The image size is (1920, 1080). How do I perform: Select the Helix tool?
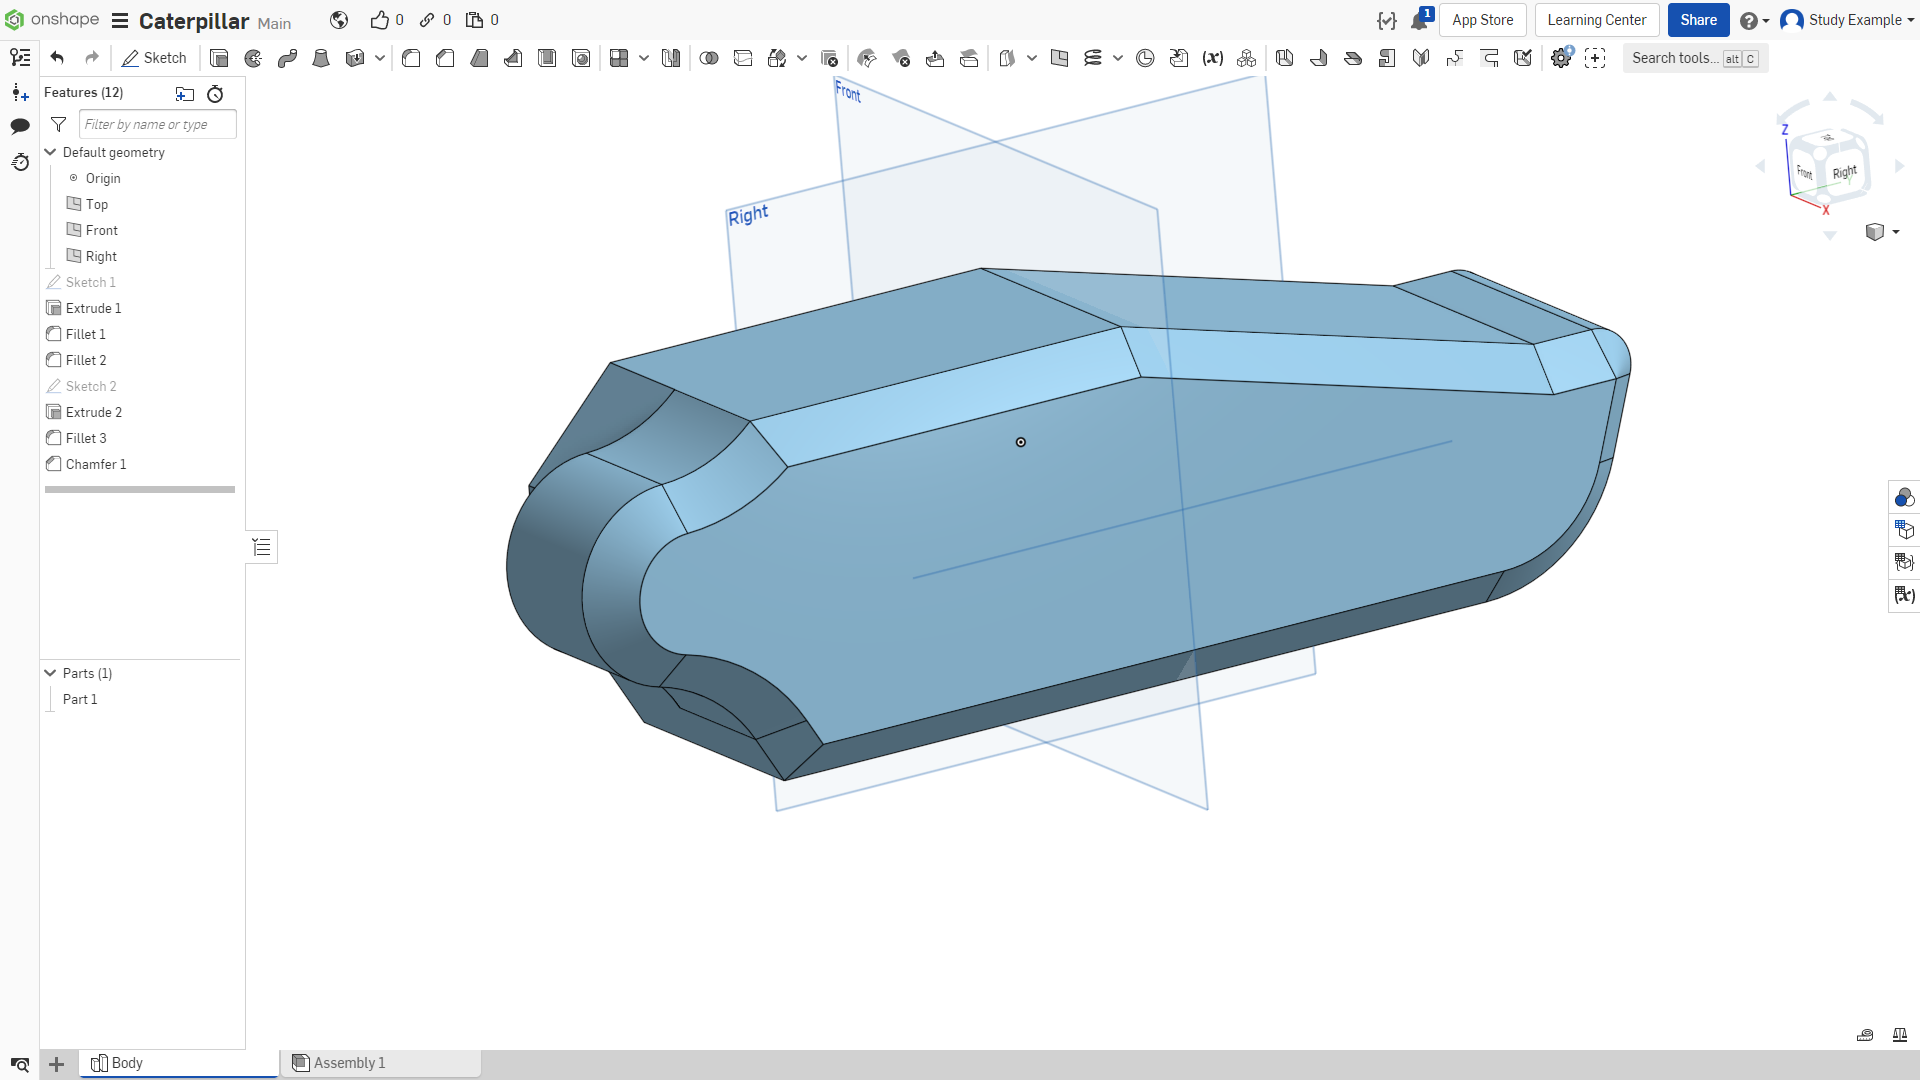[1093, 58]
